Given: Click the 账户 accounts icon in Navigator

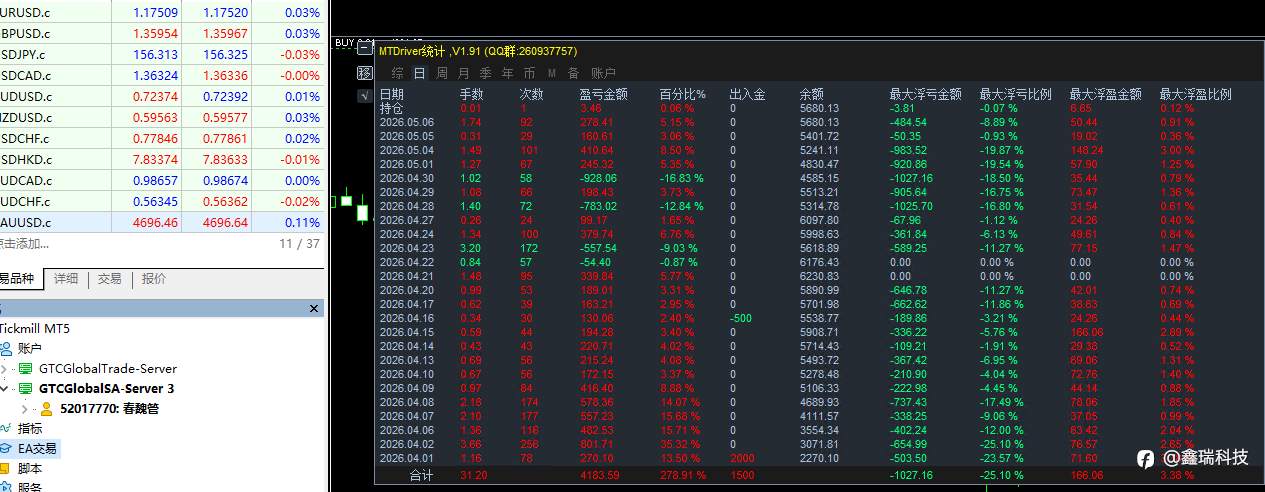Looking at the screenshot, I should 6,349.
